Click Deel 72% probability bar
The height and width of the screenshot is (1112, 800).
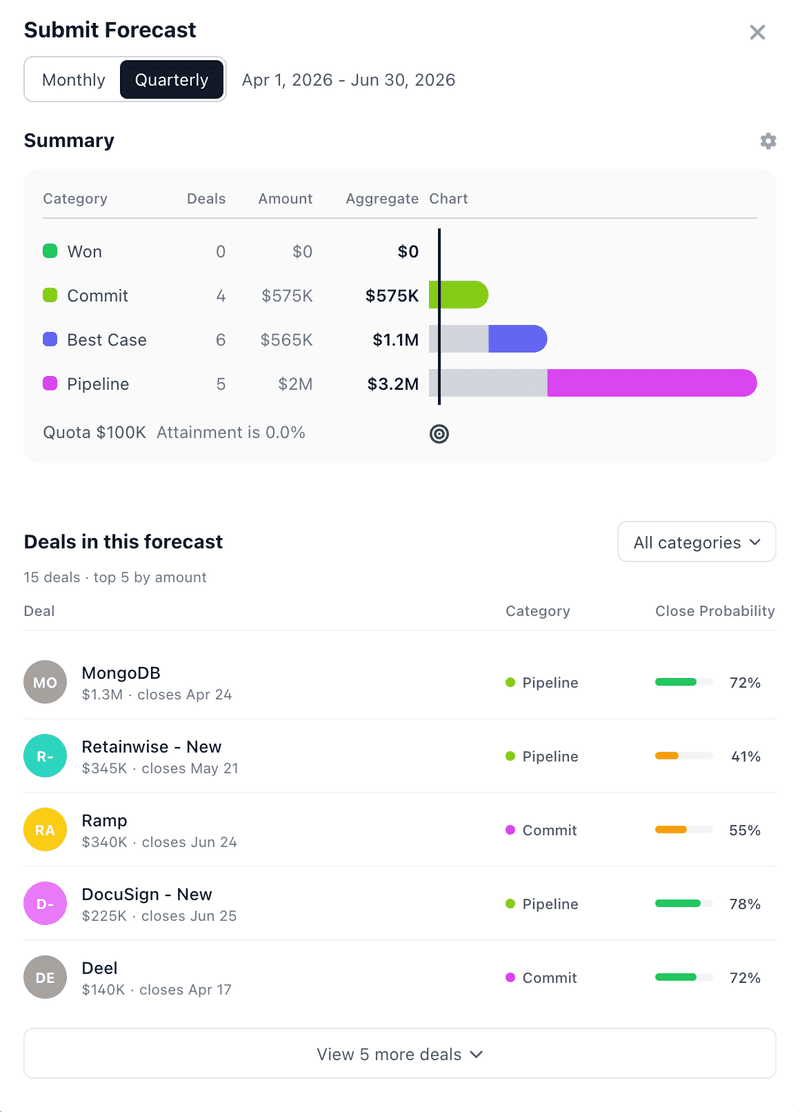click(684, 977)
